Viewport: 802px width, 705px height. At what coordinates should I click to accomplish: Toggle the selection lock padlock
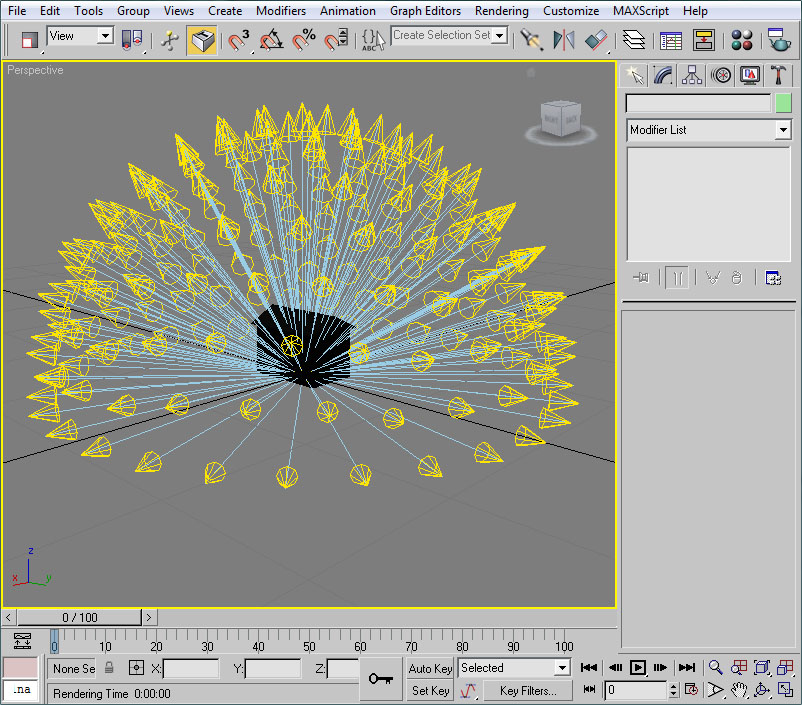110,668
